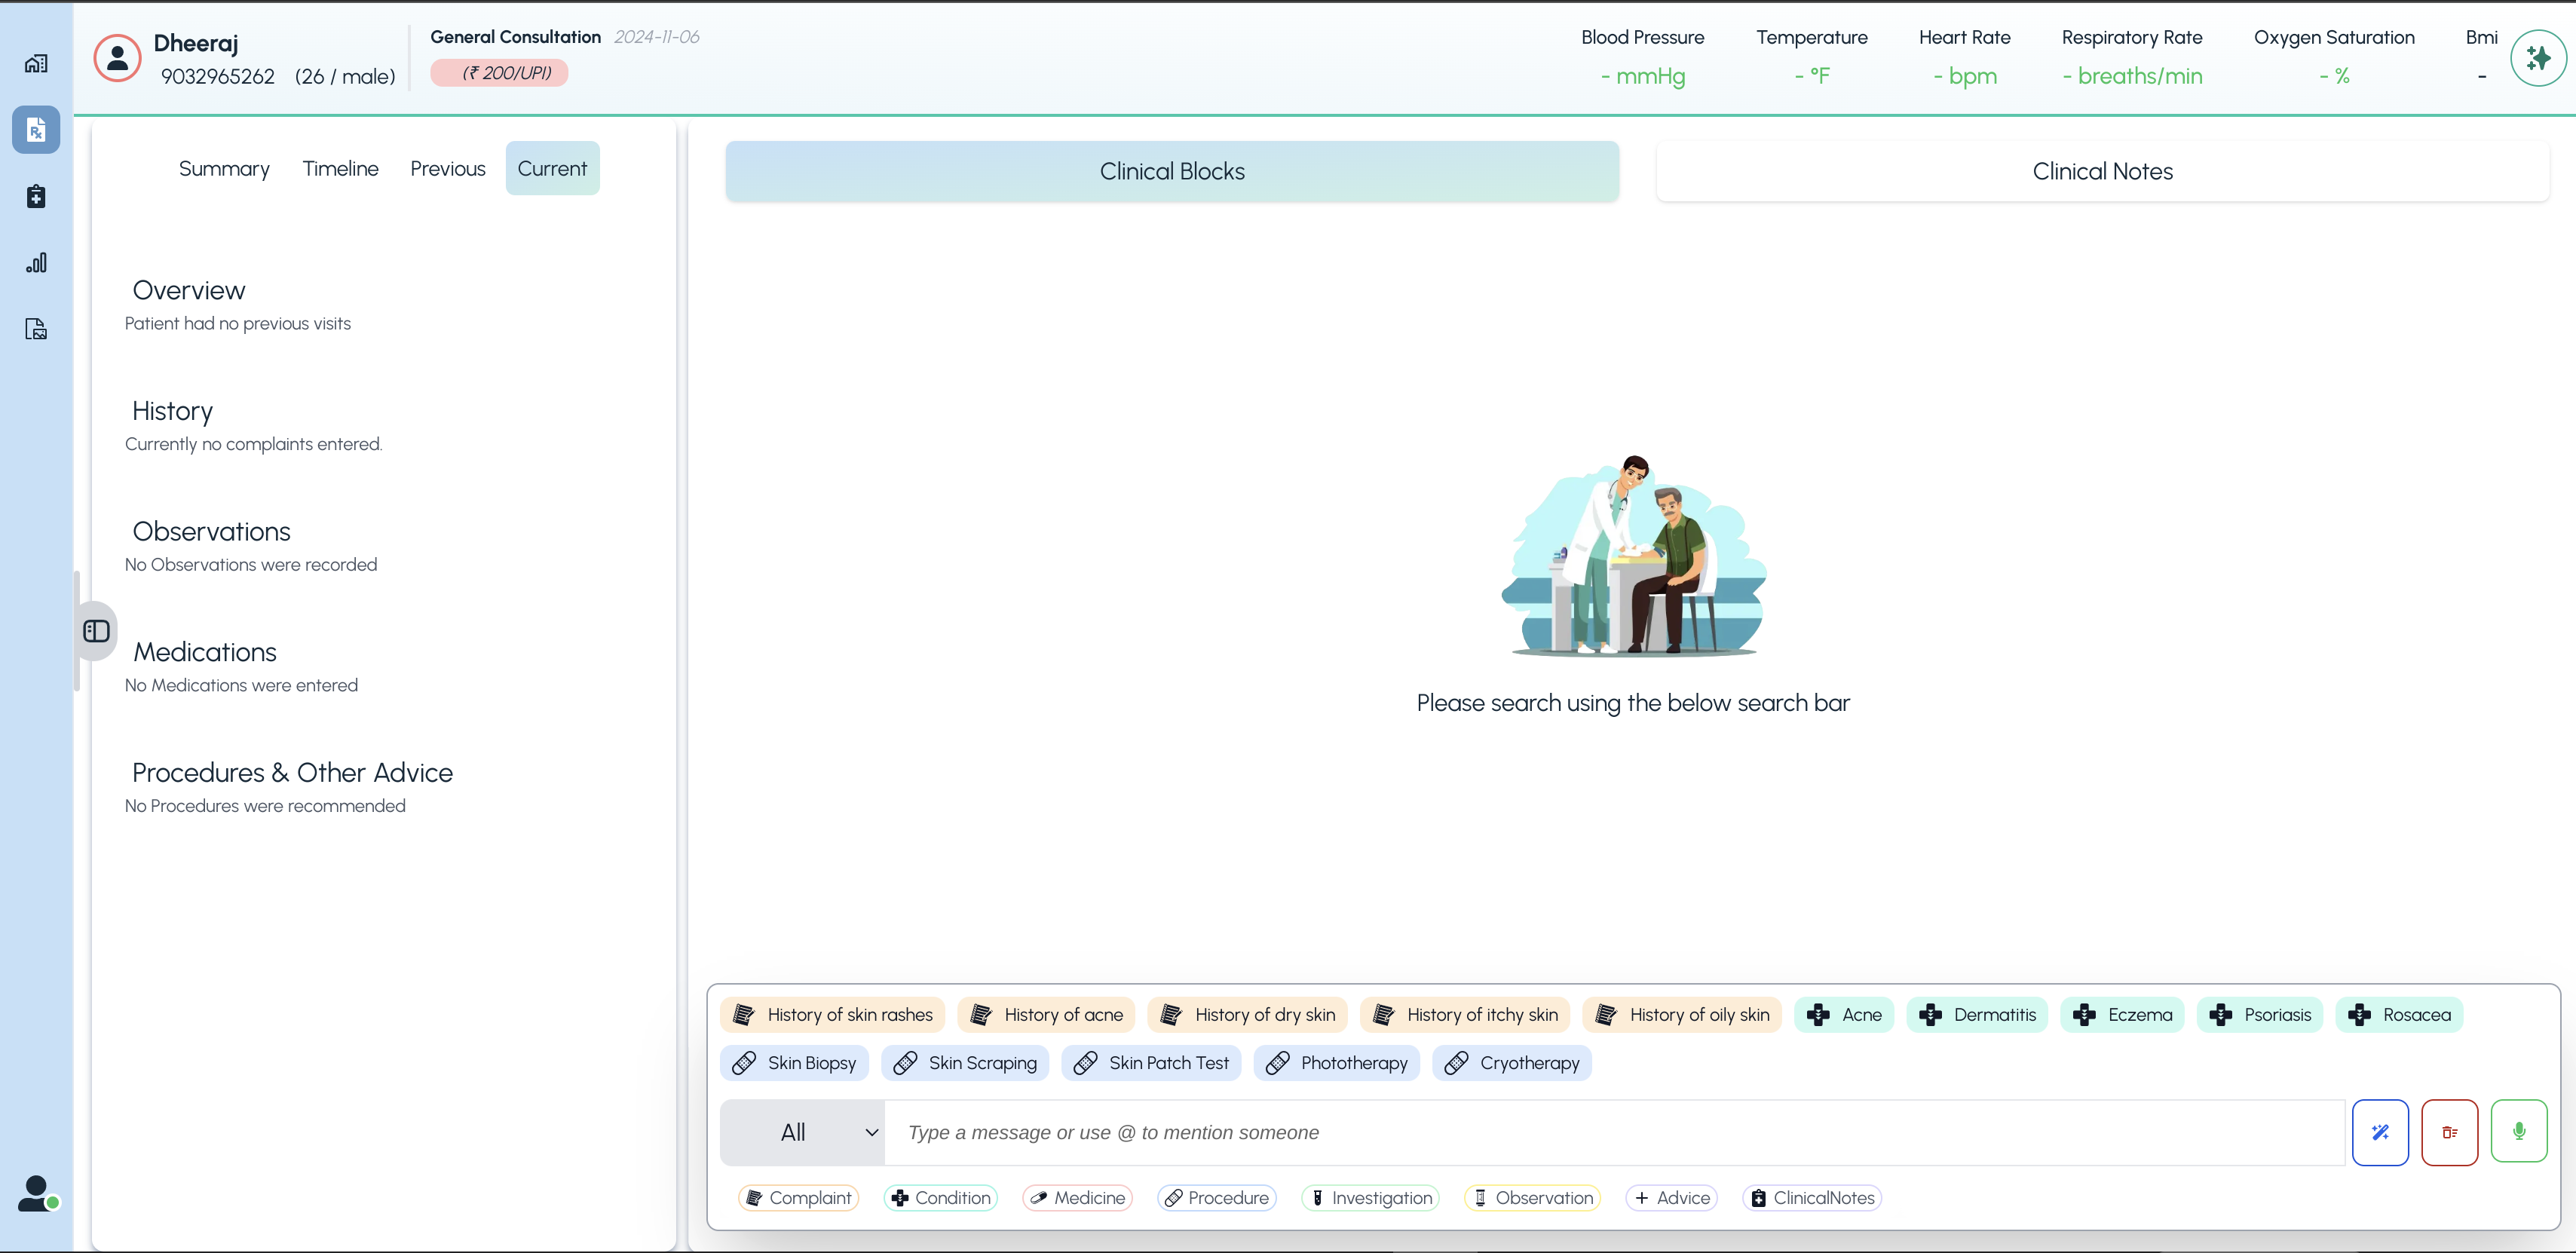Click the Overview section heading
The height and width of the screenshot is (1253, 2576).
coord(189,290)
